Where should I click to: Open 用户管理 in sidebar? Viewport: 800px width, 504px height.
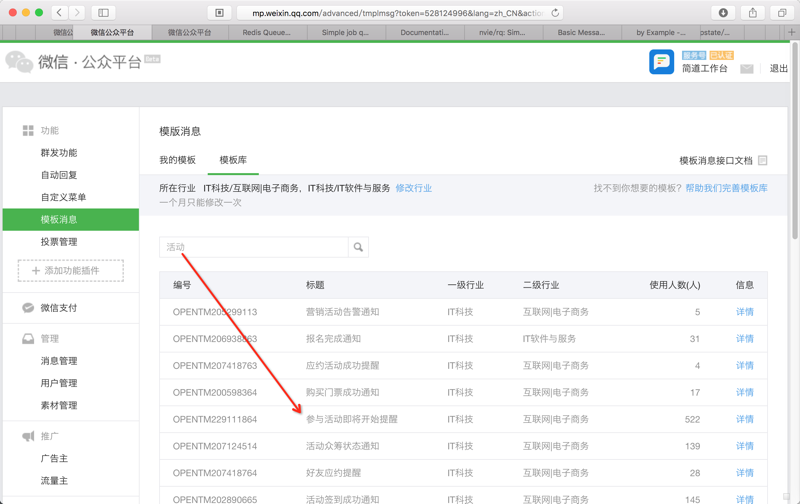click(59, 383)
